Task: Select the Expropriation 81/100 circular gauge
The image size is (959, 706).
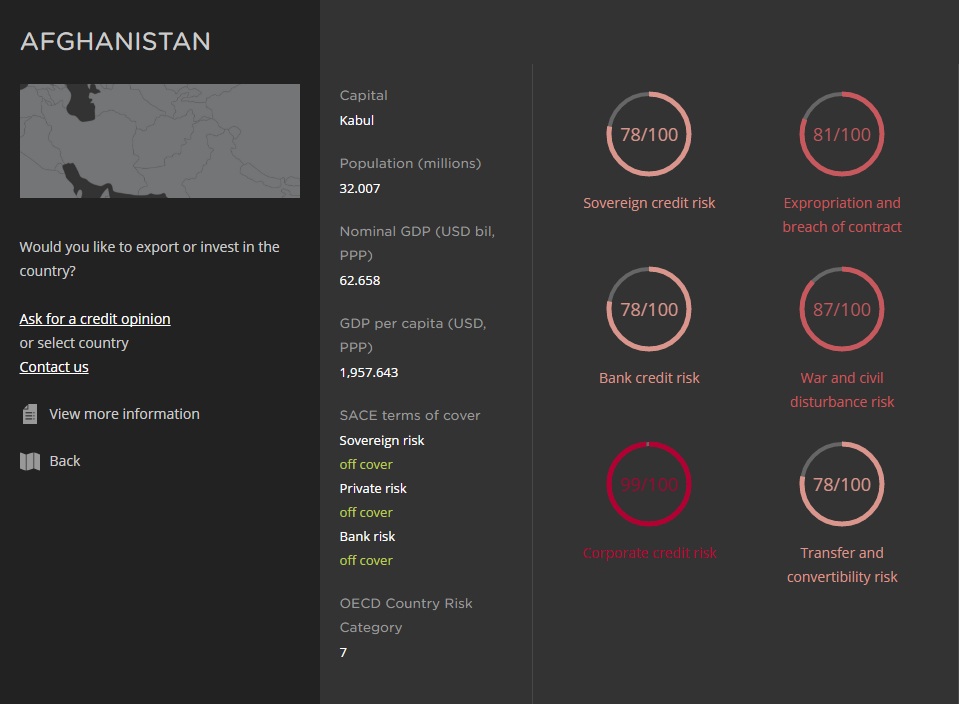Action: [842, 135]
